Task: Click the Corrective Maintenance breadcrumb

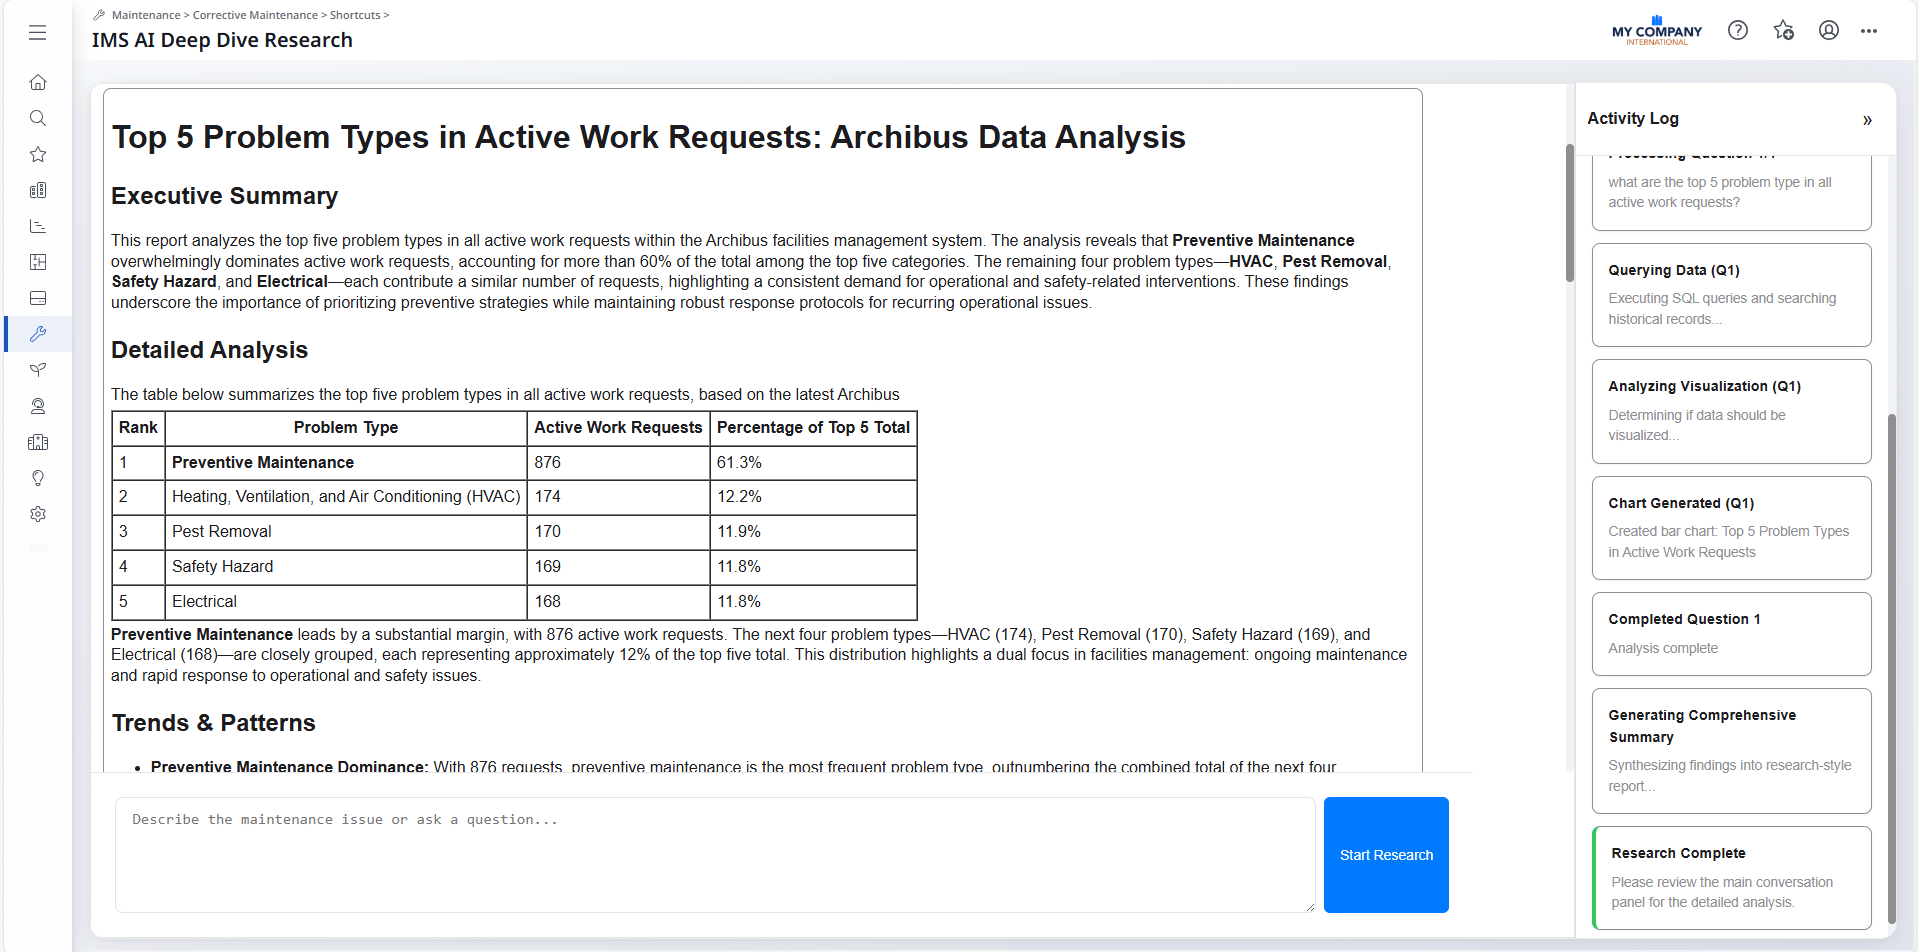Action: click(255, 15)
